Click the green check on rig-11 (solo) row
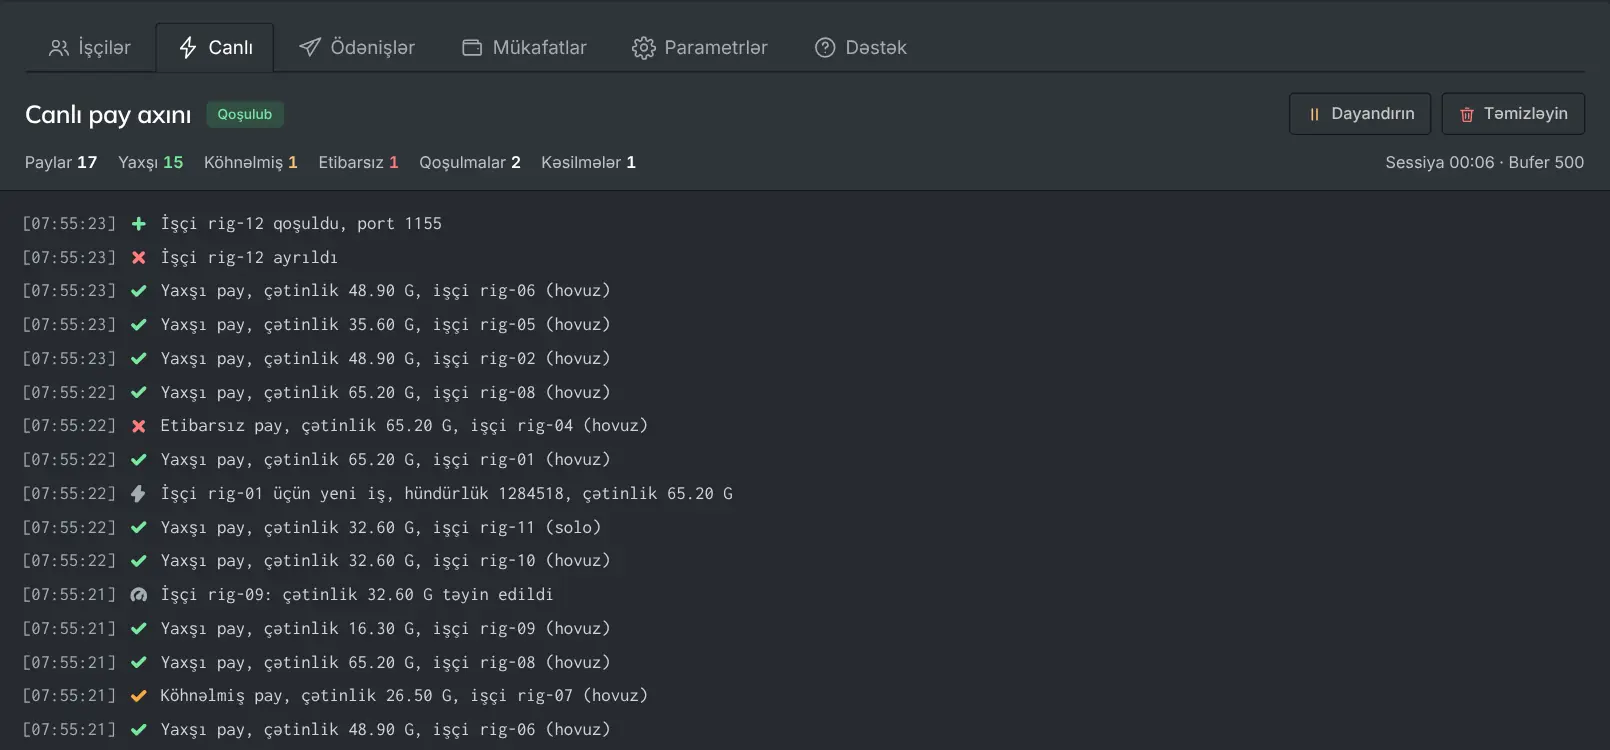Viewport: 1610px width, 750px height. (139, 528)
